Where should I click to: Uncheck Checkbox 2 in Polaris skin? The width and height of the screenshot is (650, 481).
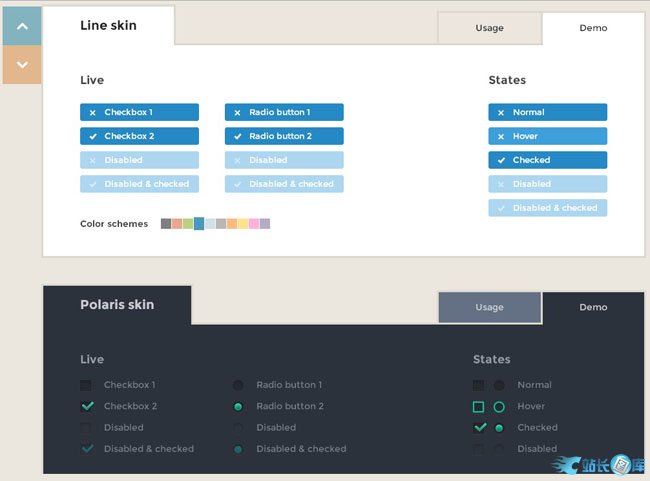pyautogui.click(x=87, y=406)
